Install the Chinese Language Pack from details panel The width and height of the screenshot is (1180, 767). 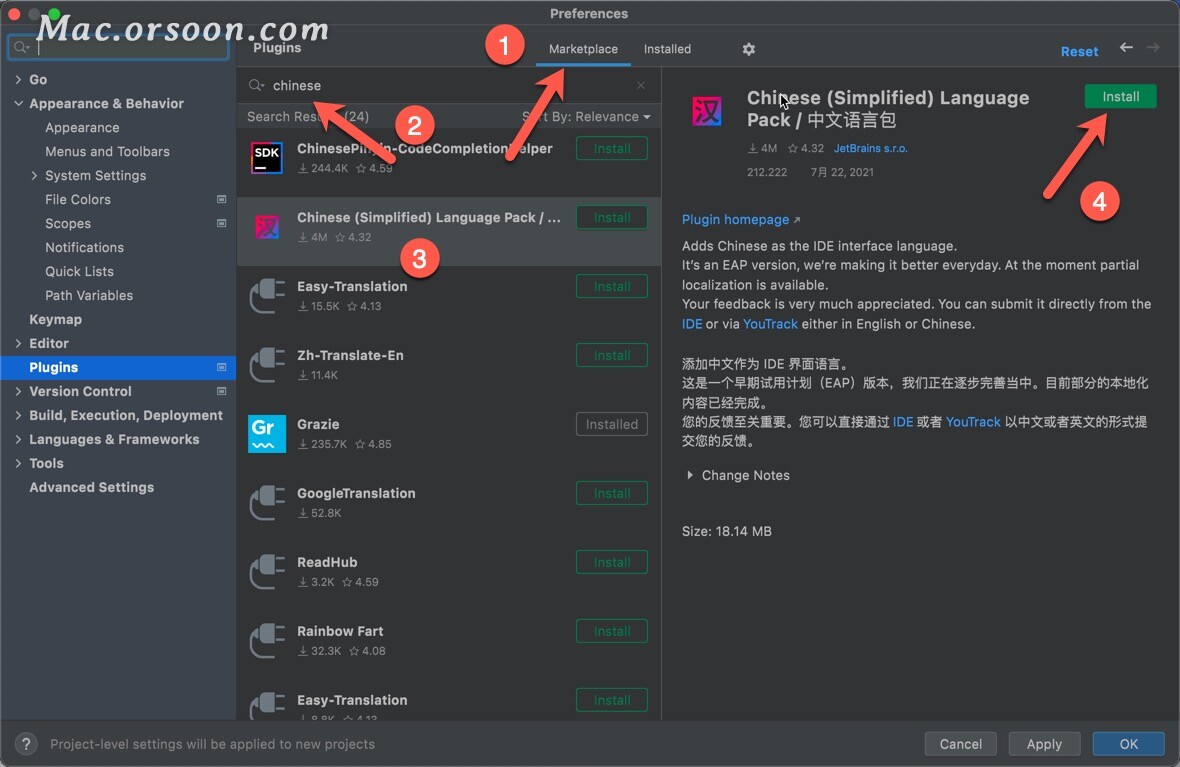1121,96
